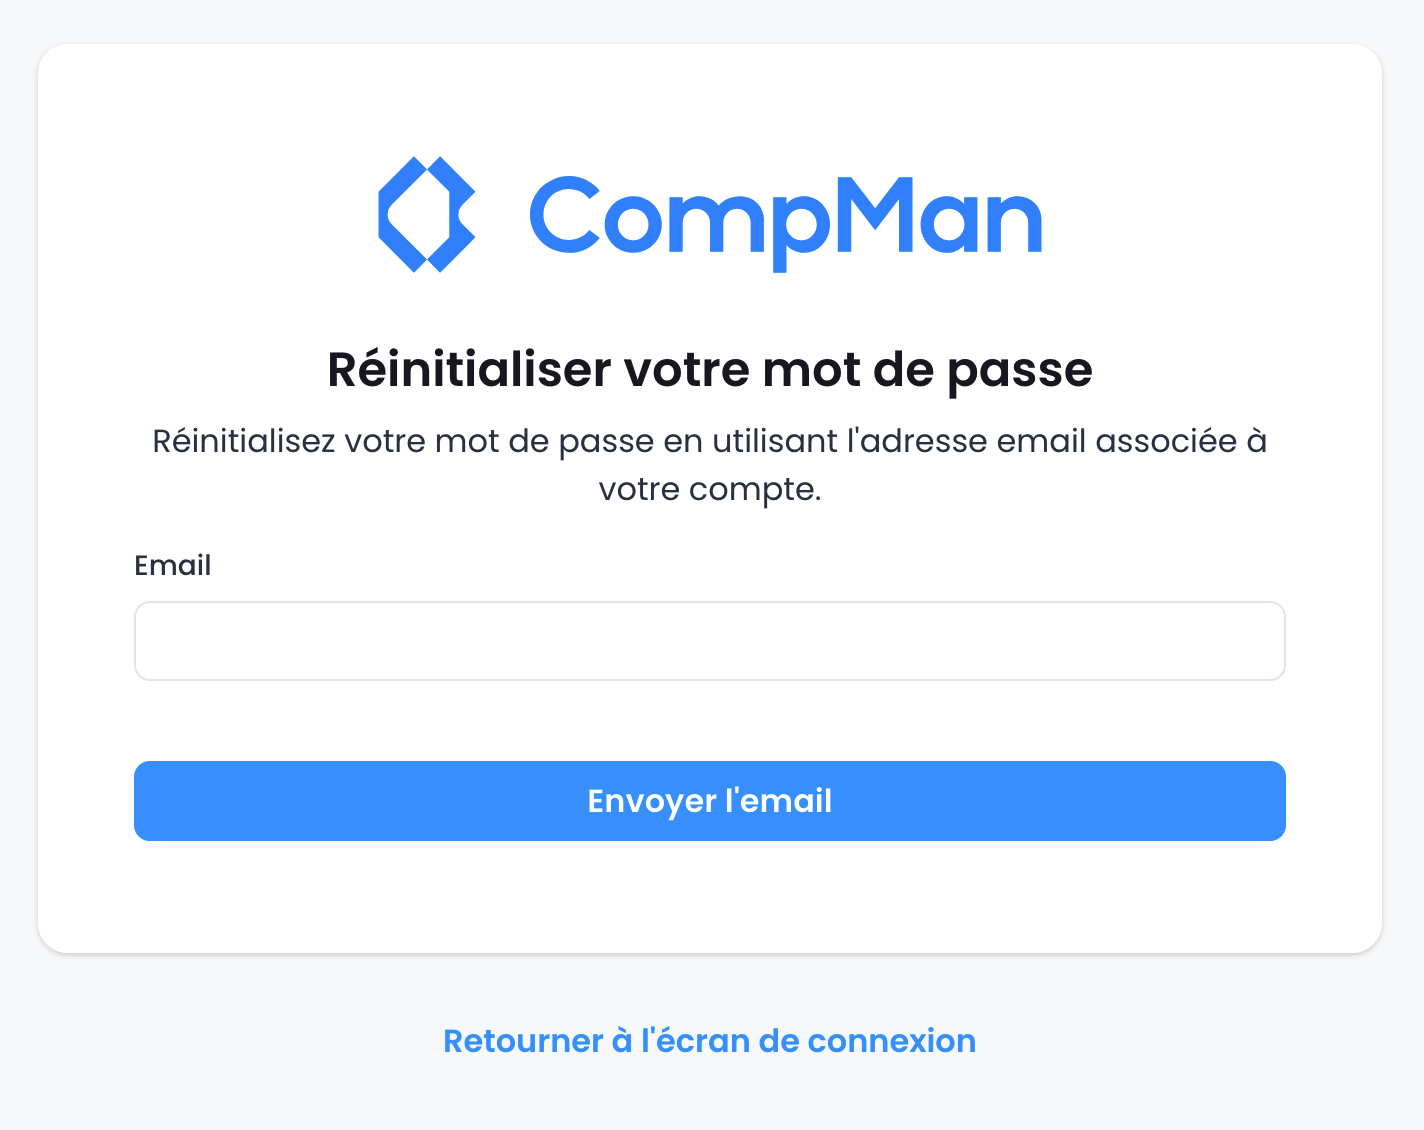Click the CompMan diamond logo icon
Image resolution: width=1424 pixels, height=1130 pixels.
[x=426, y=214]
